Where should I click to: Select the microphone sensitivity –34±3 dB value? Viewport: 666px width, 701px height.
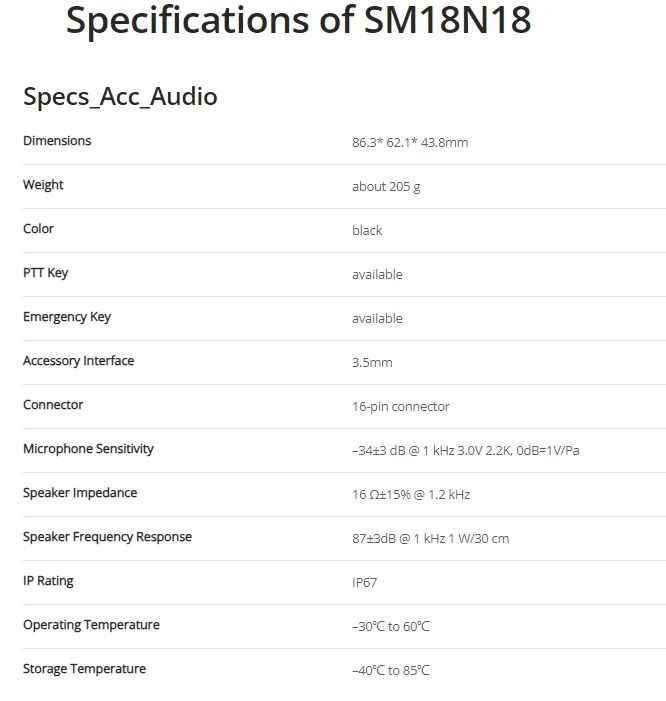pyautogui.click(x=465, y=451)
